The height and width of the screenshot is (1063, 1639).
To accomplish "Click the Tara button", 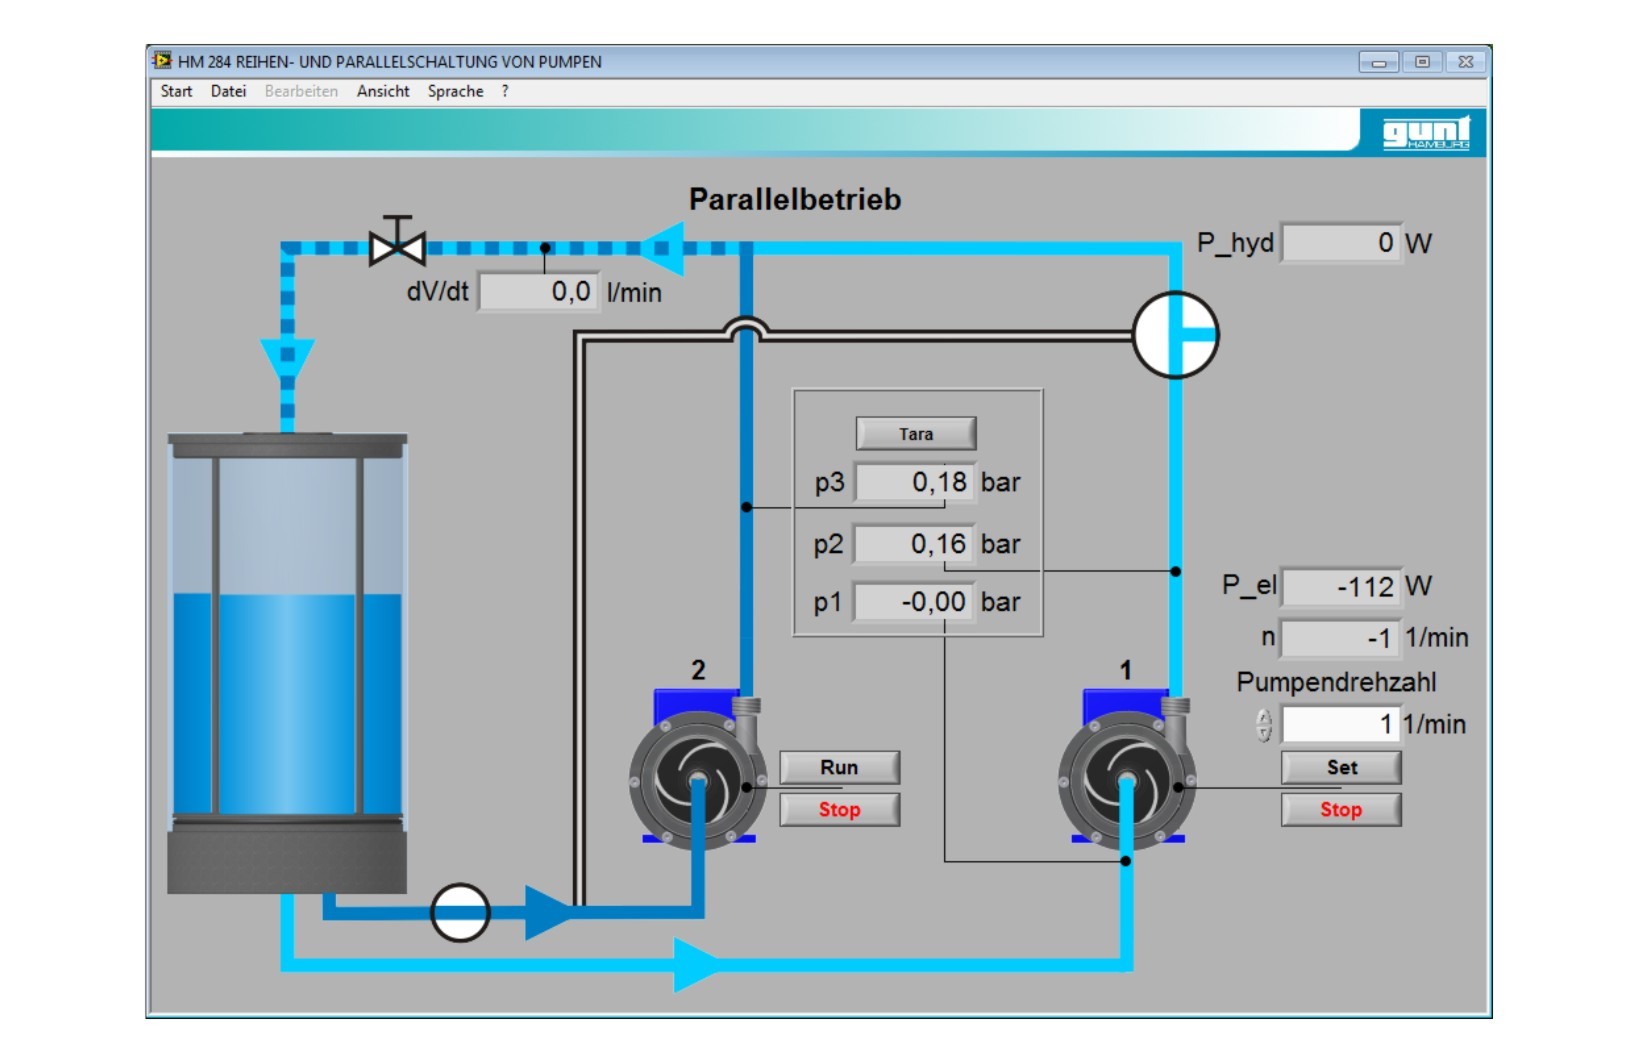I will (916, 434).
